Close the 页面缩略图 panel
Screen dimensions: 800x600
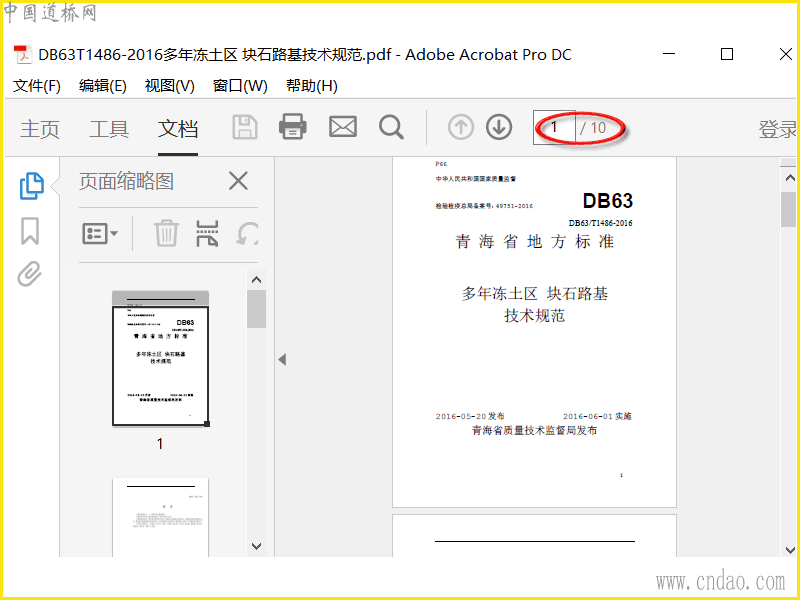238,181
